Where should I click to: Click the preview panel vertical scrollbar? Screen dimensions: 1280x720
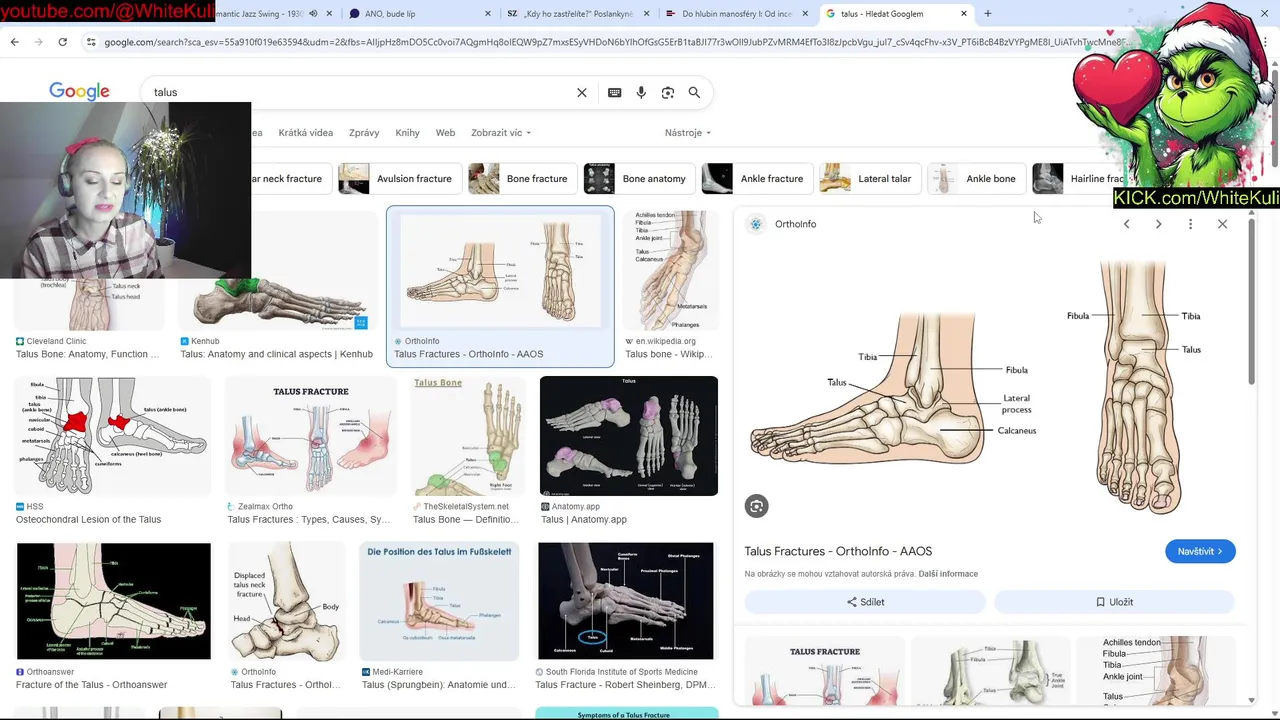tap(1251, 300)
